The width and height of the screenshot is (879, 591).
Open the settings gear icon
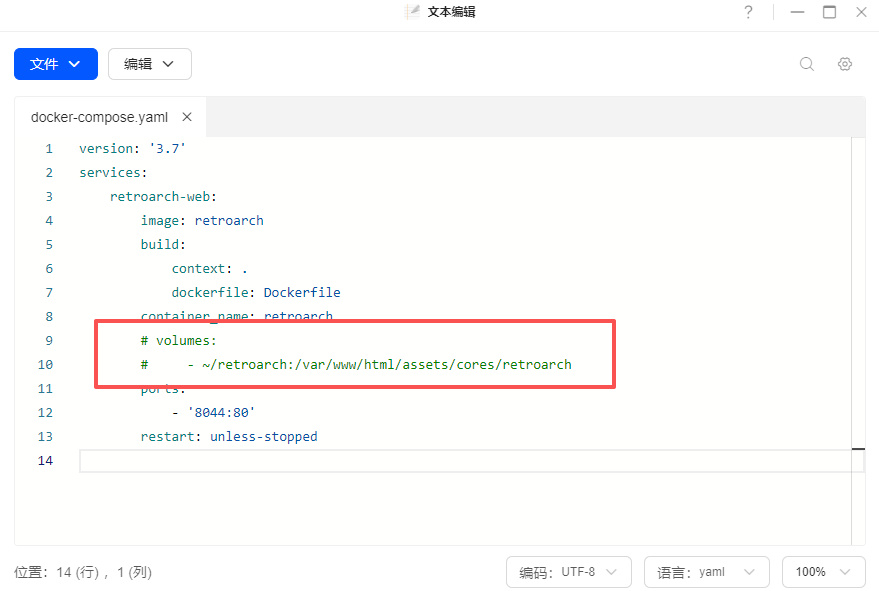(845, 64)
